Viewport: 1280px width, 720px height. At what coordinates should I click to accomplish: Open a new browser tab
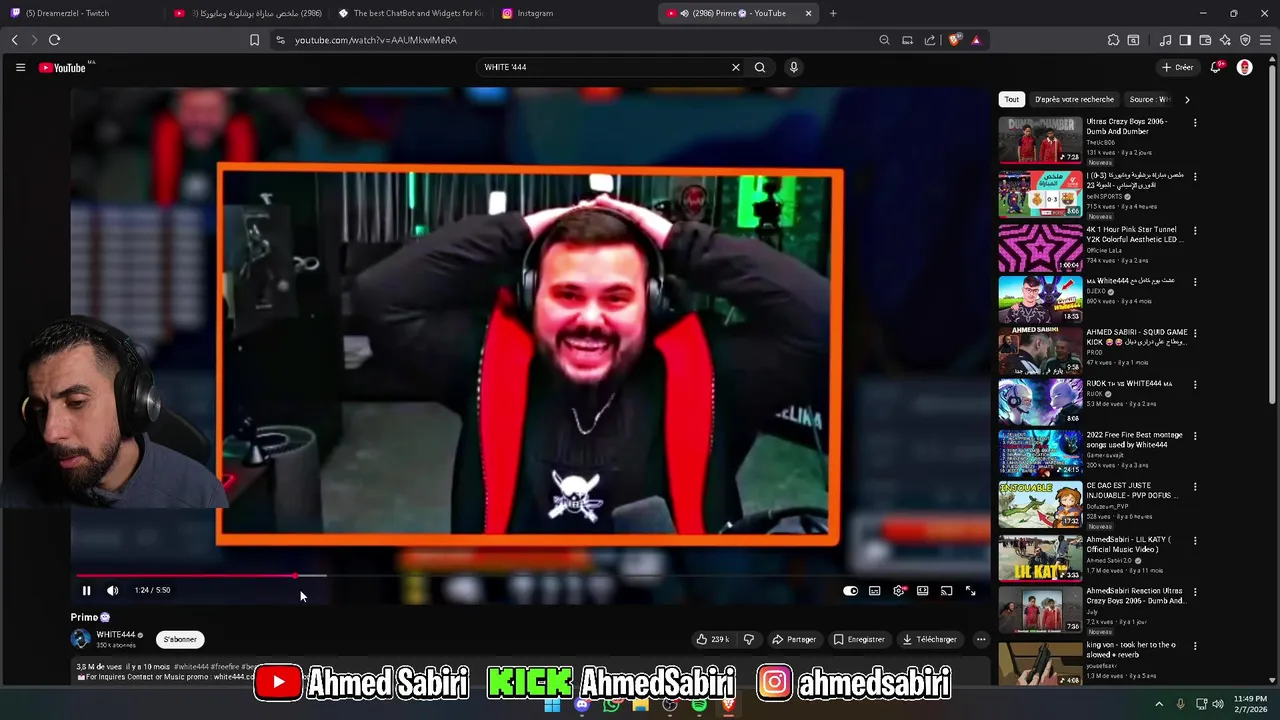point(833,13)
